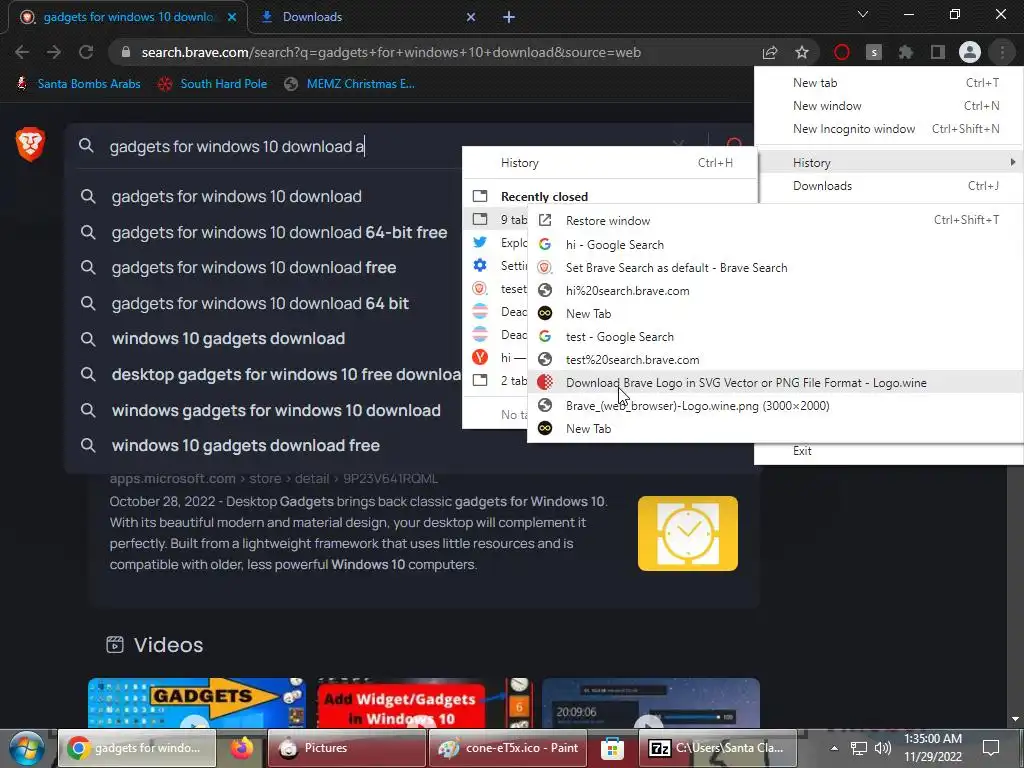This screenshot has width=1024, height=768.
Task: Switch to cone-eT5x.ico Paint in taskbar
Action: [507, 748]
